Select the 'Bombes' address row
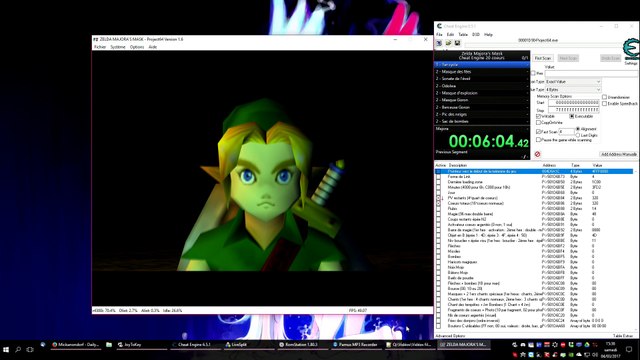Image resolution: width=640 pixels, height=360 pixels. pyautogui.click(x=534, y=257)
